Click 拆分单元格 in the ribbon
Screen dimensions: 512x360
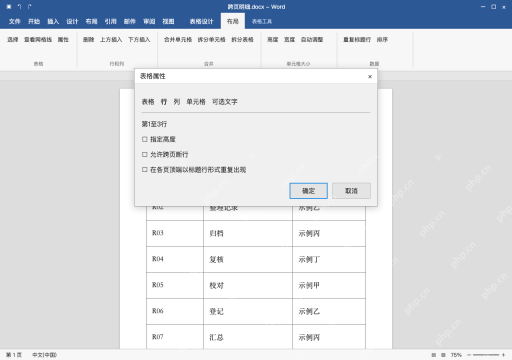click(x=211, y=40)
